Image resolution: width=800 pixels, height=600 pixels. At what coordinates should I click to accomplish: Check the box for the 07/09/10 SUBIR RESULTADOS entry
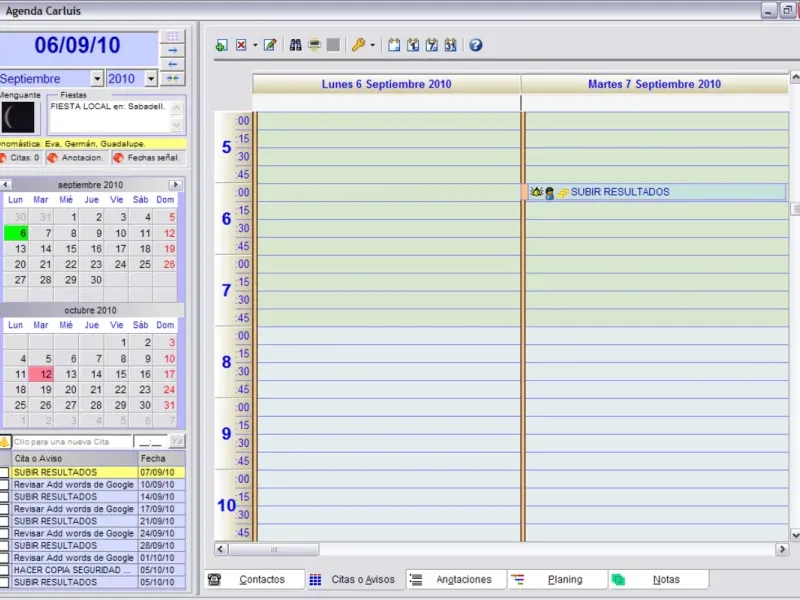tap(5, 472)
